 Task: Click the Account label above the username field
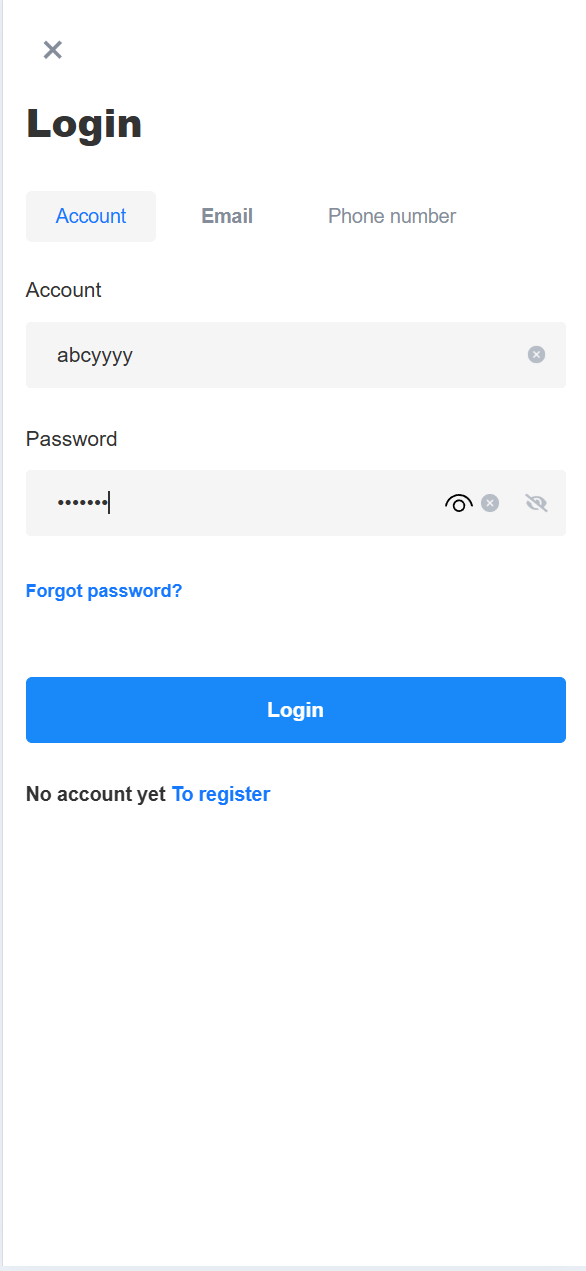point(64,290)
